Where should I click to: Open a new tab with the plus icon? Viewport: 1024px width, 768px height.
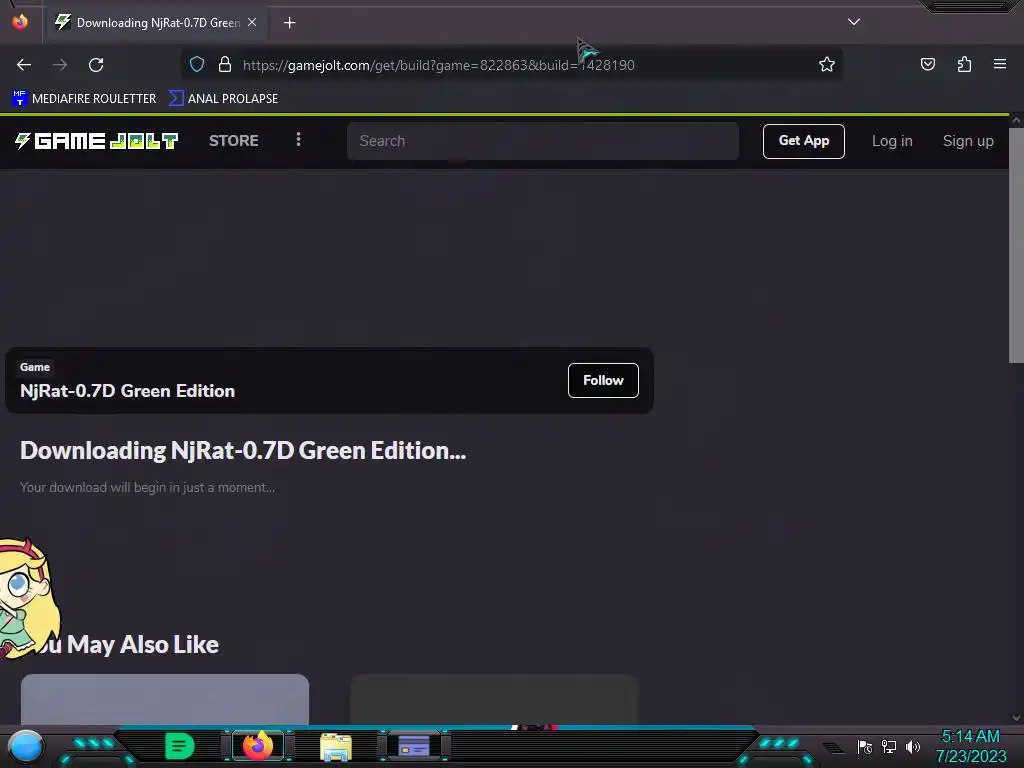tap(289, 23)
